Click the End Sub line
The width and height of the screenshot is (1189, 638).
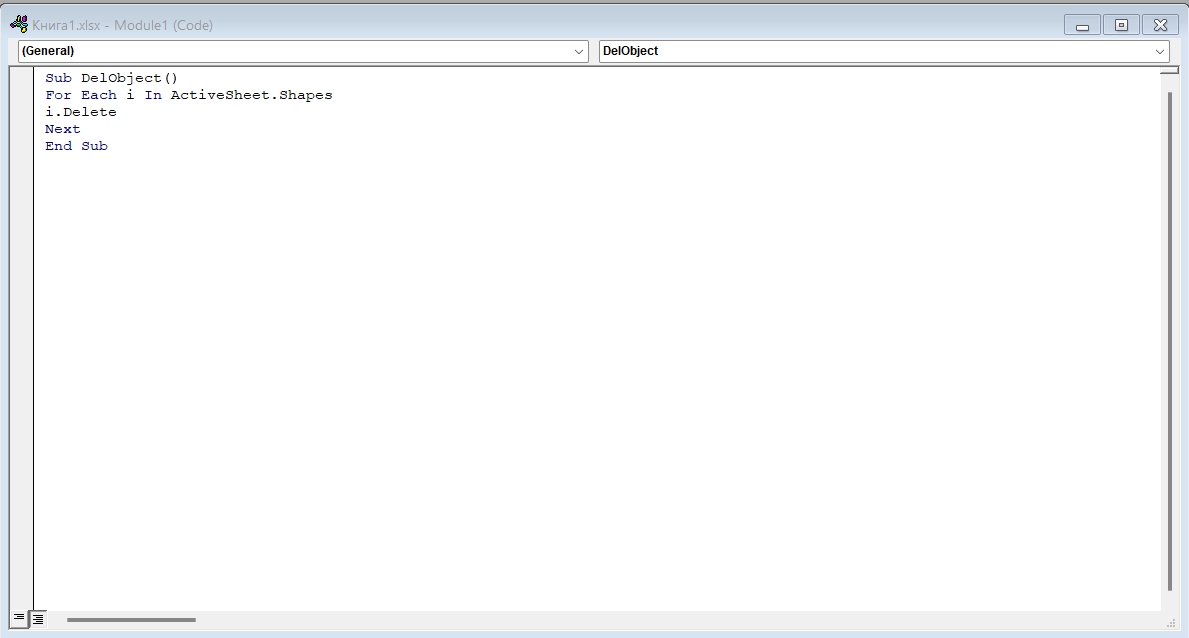click(76, 146)
